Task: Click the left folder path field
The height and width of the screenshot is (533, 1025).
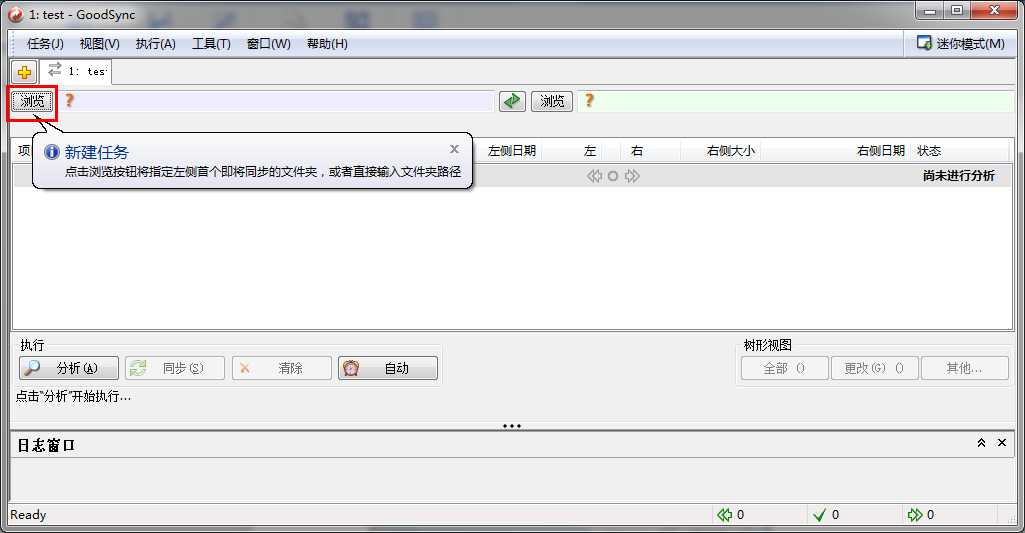Action: [276, 101]
